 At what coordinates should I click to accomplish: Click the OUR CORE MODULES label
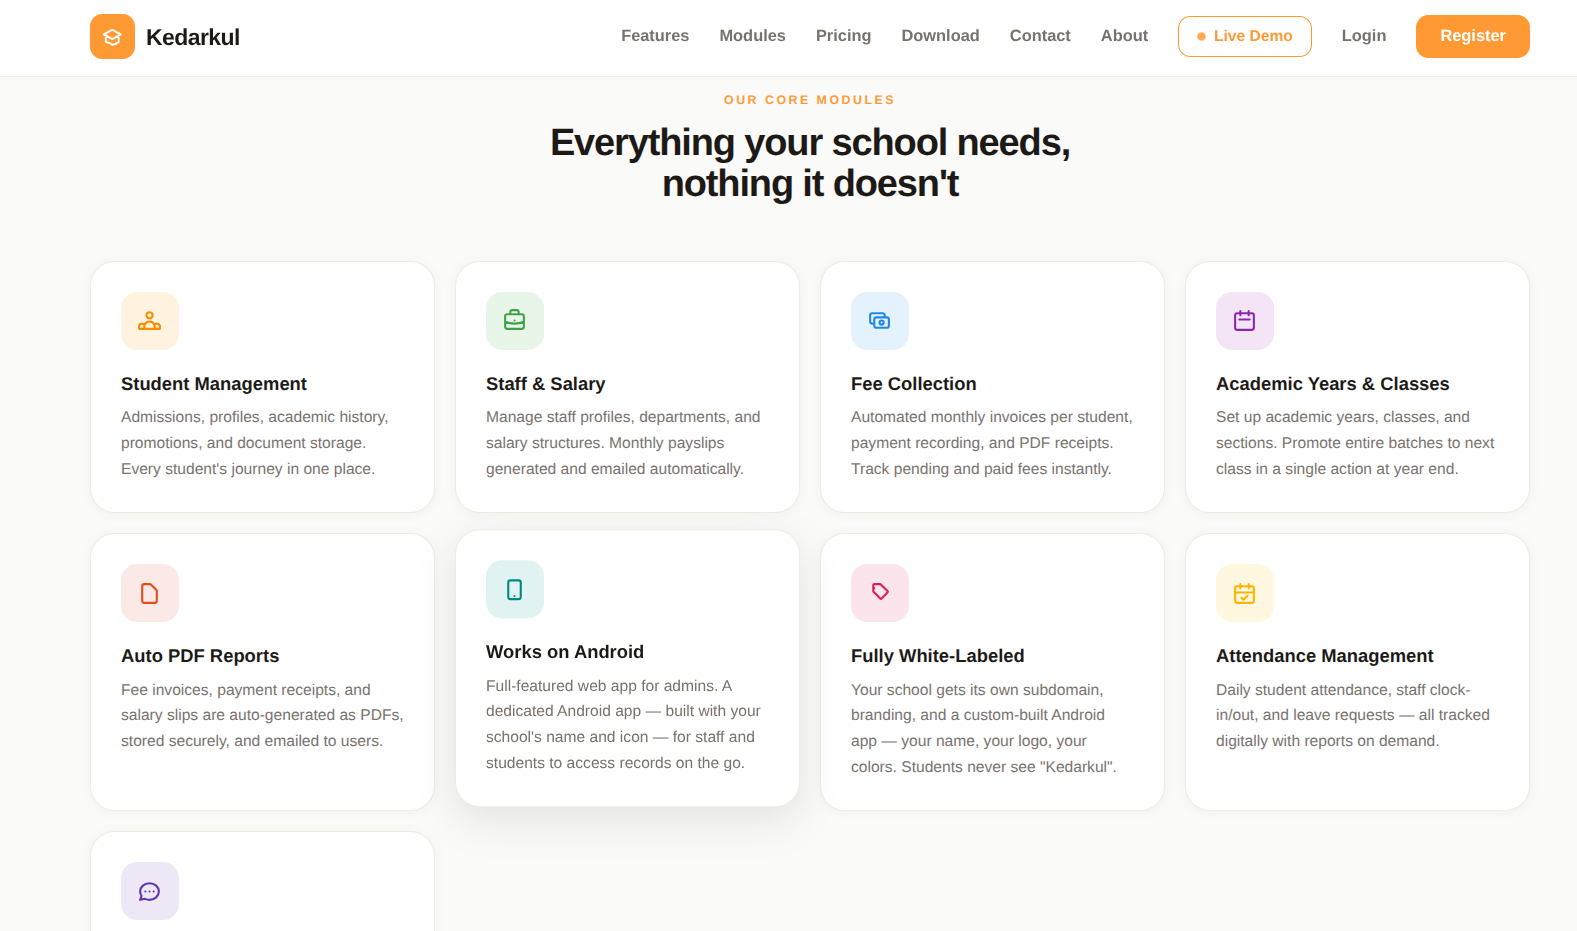809,100
